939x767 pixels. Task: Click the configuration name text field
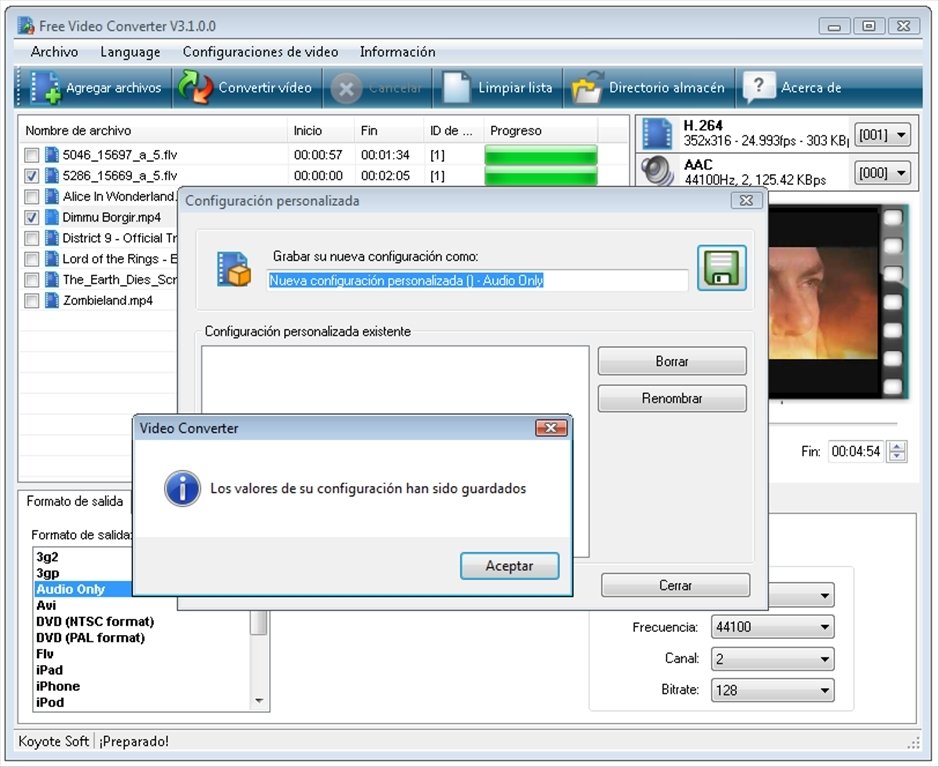coord(477,280)
